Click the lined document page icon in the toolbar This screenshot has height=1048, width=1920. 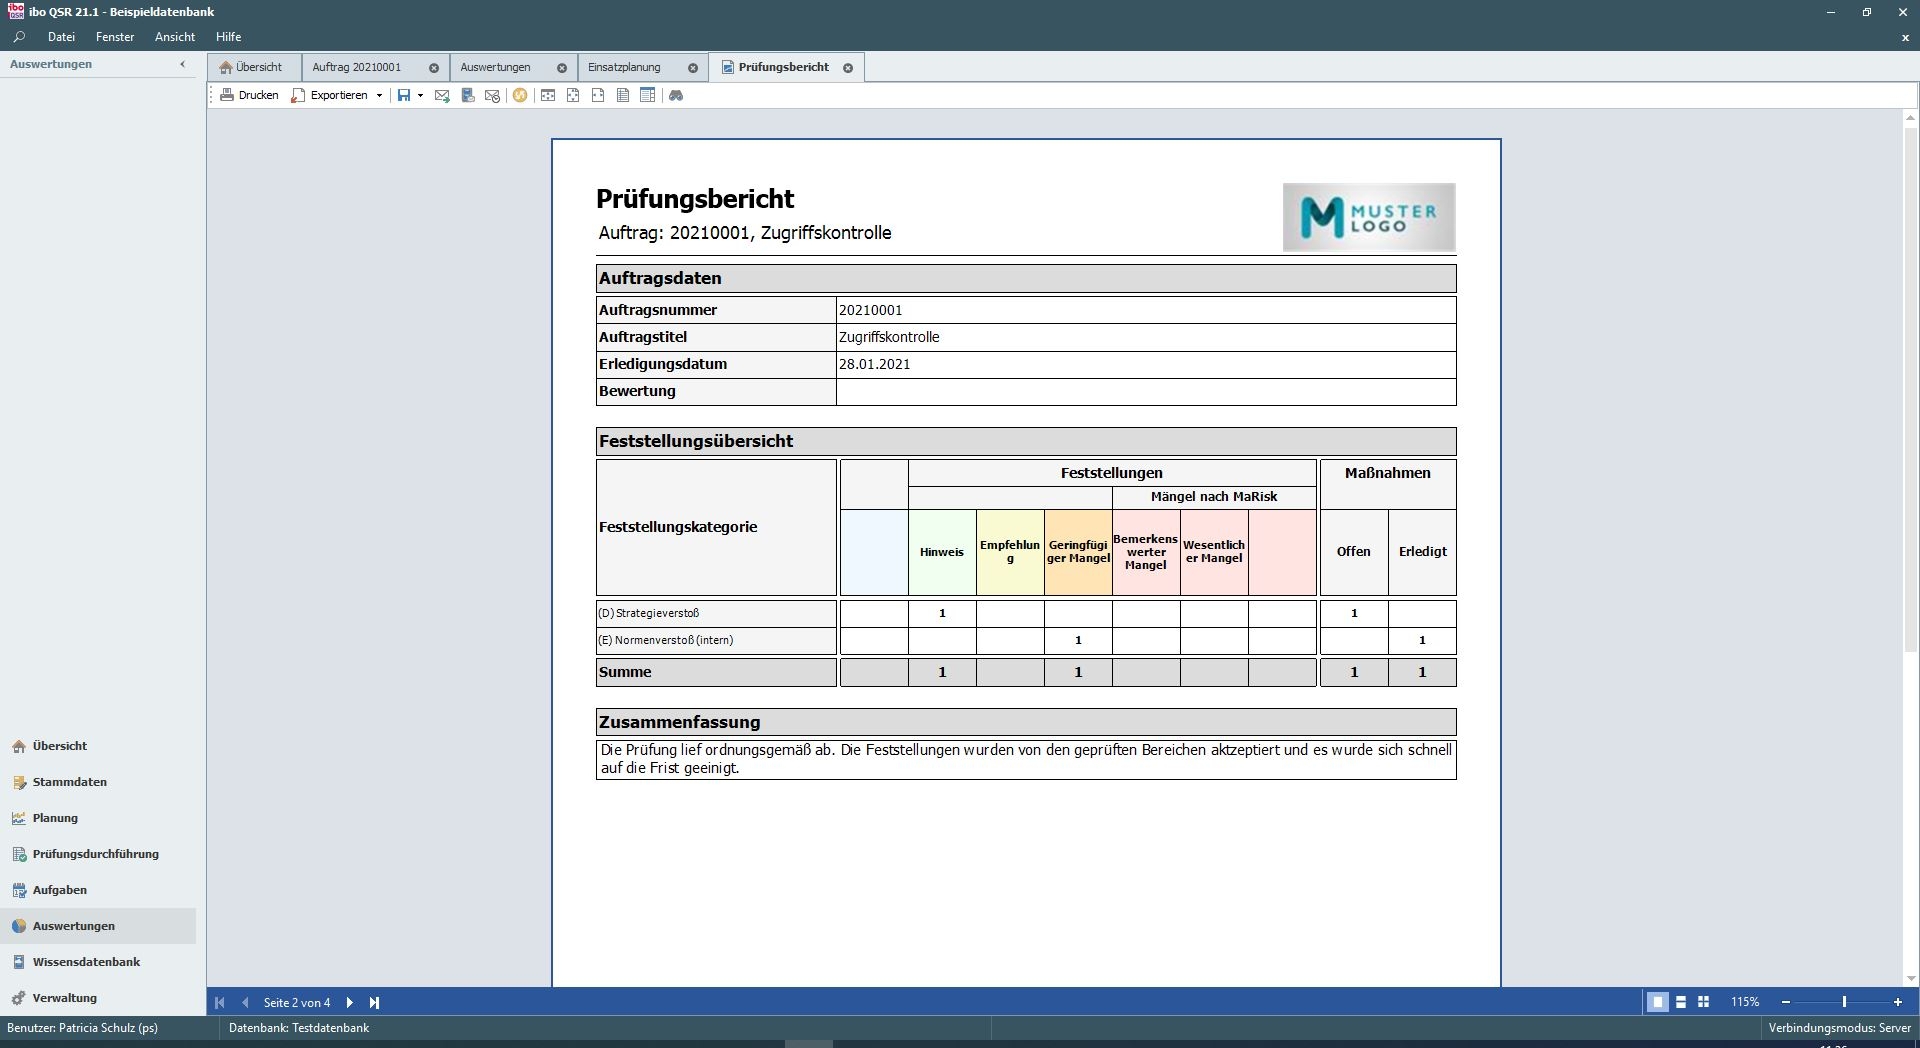pos(623,95)
